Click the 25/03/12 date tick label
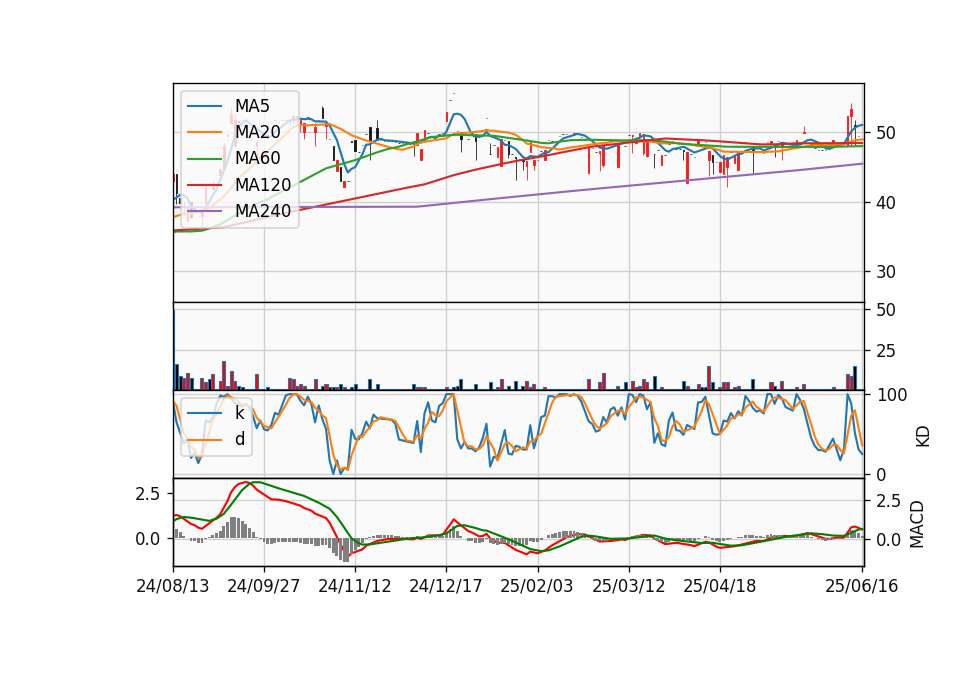The width and height of the screenshot is (960, 690). click(628, 586)
